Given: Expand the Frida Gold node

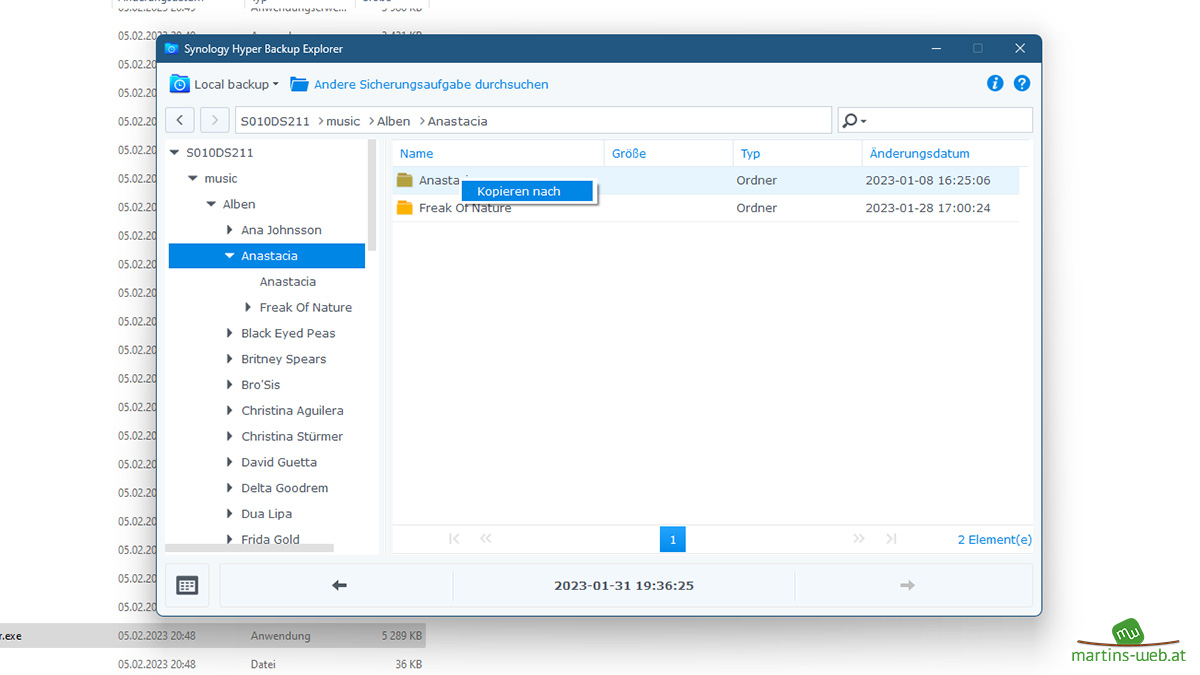Looking at the screenshot, I should coord(230,540).
